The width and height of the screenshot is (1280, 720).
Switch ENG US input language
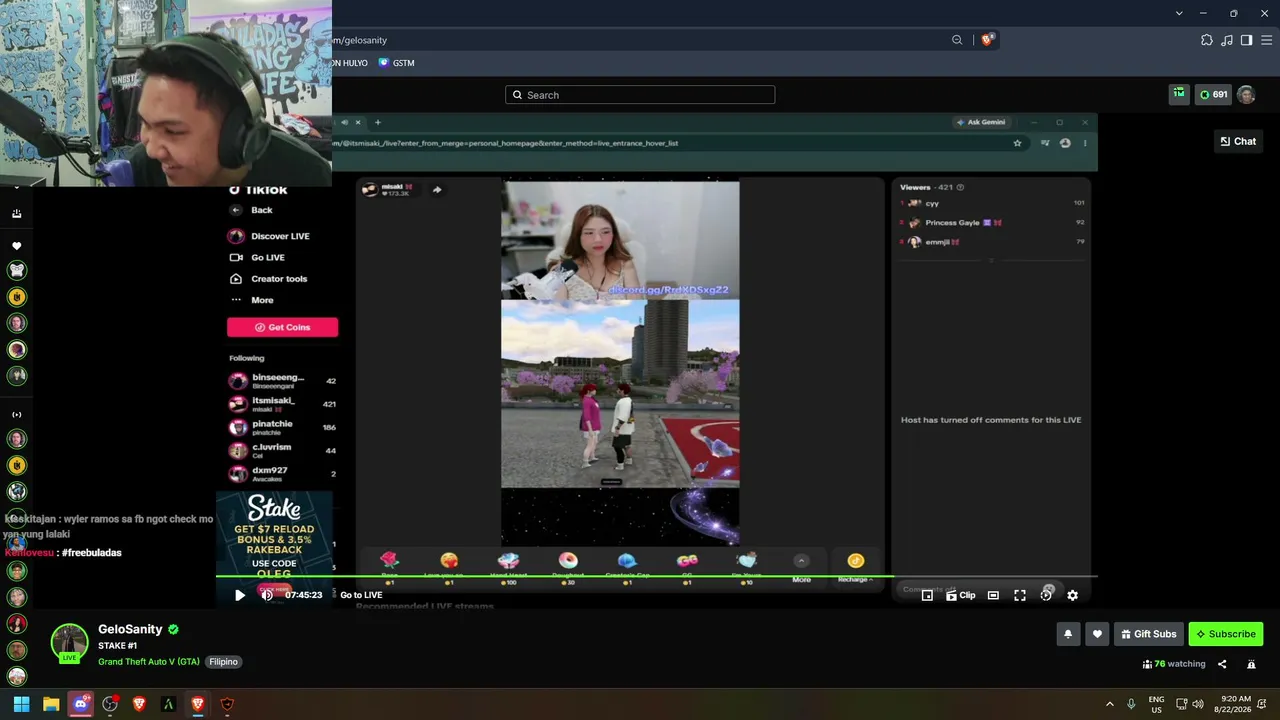click(x=1156, y=704)
